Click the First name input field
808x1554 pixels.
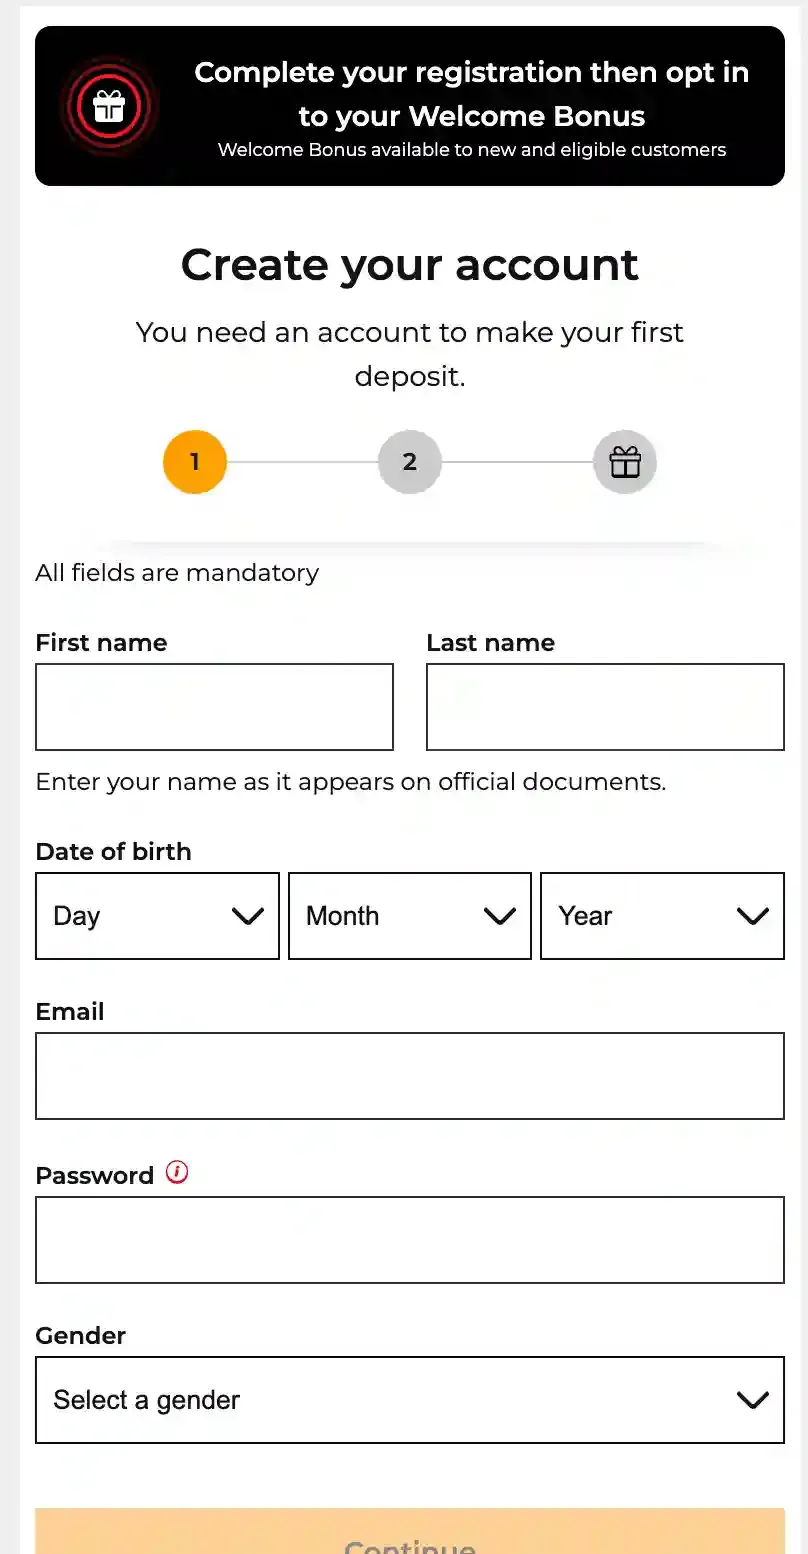point(214,706)
